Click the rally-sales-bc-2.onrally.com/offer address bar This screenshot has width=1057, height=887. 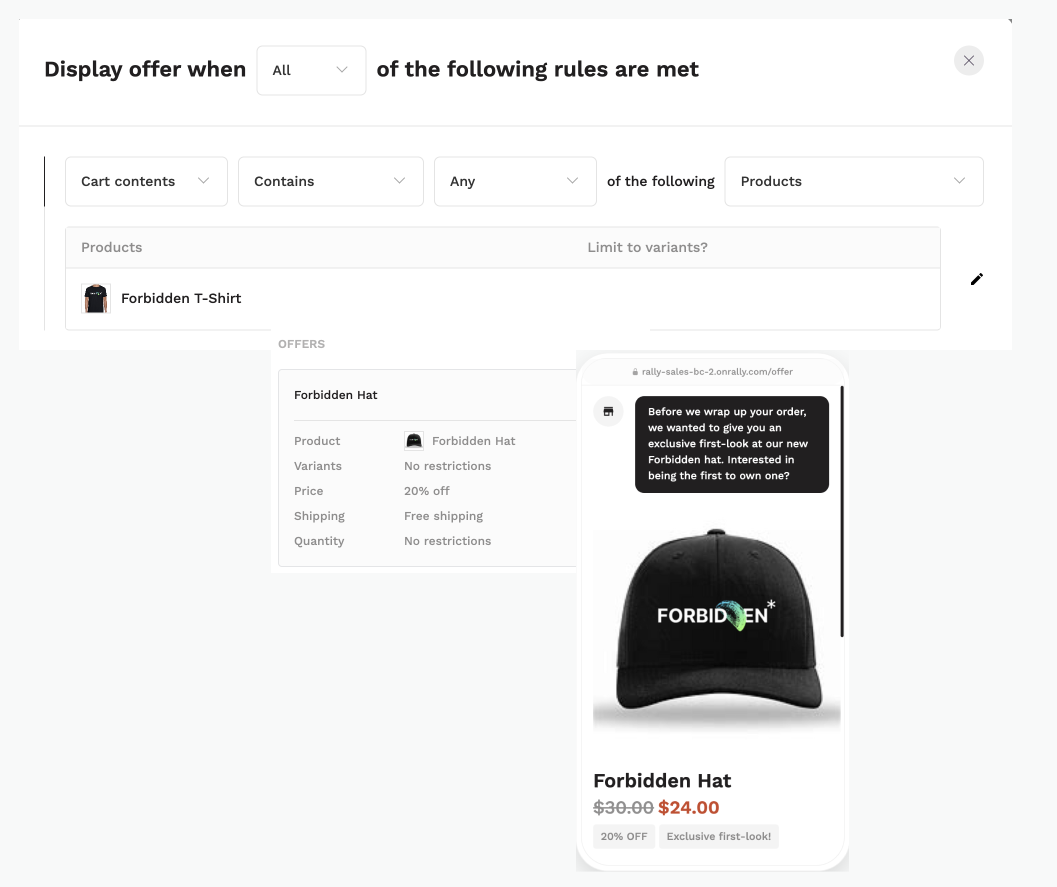point(717,371)
